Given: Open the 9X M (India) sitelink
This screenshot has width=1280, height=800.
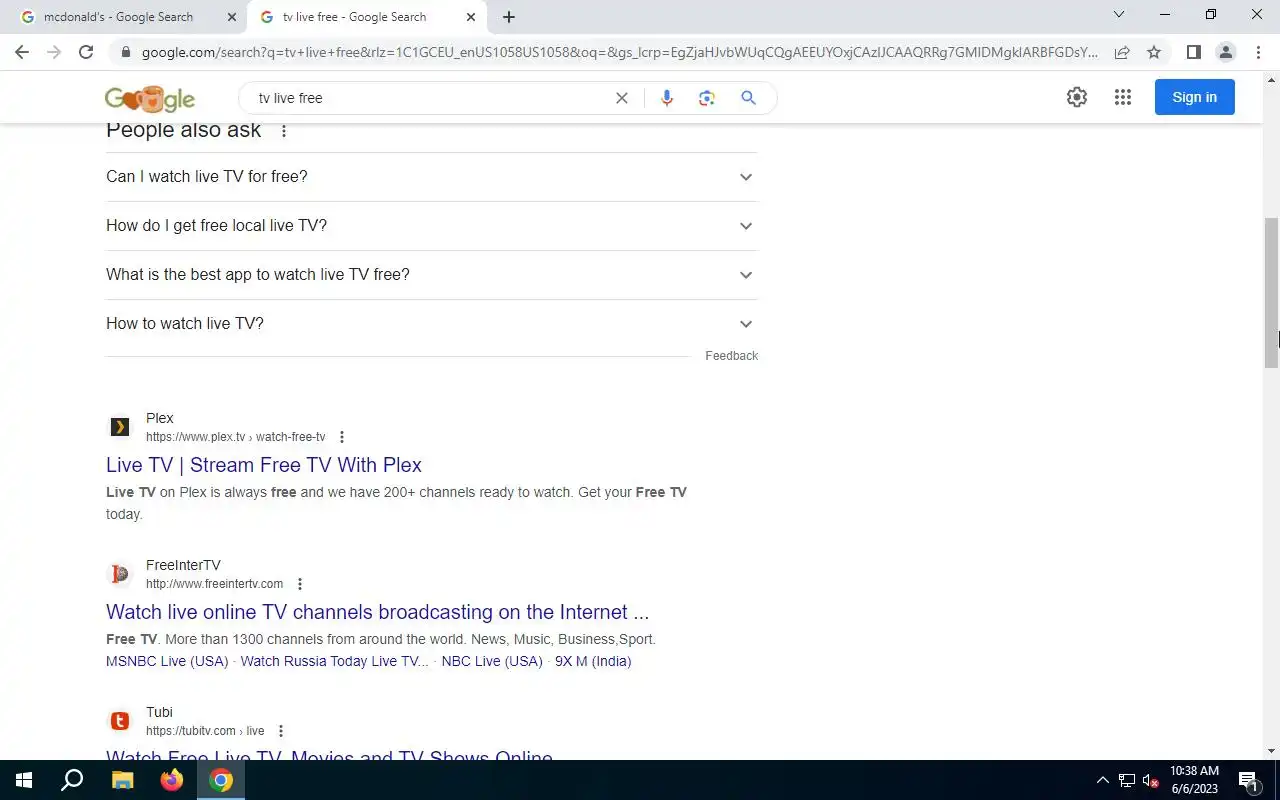Looking at the screenshot, I should click(x=593, y=661).
